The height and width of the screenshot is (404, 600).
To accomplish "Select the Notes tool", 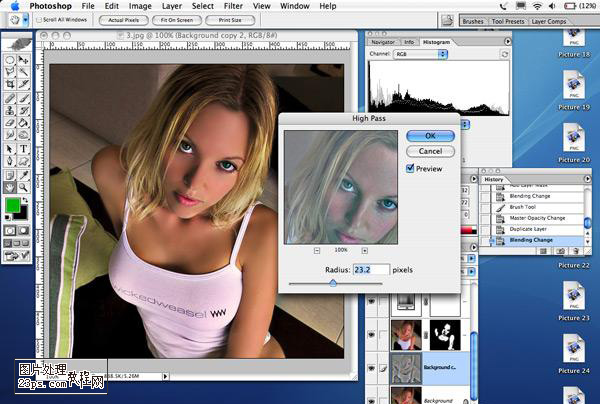I will pyautogui.click(x=10, y=175).
